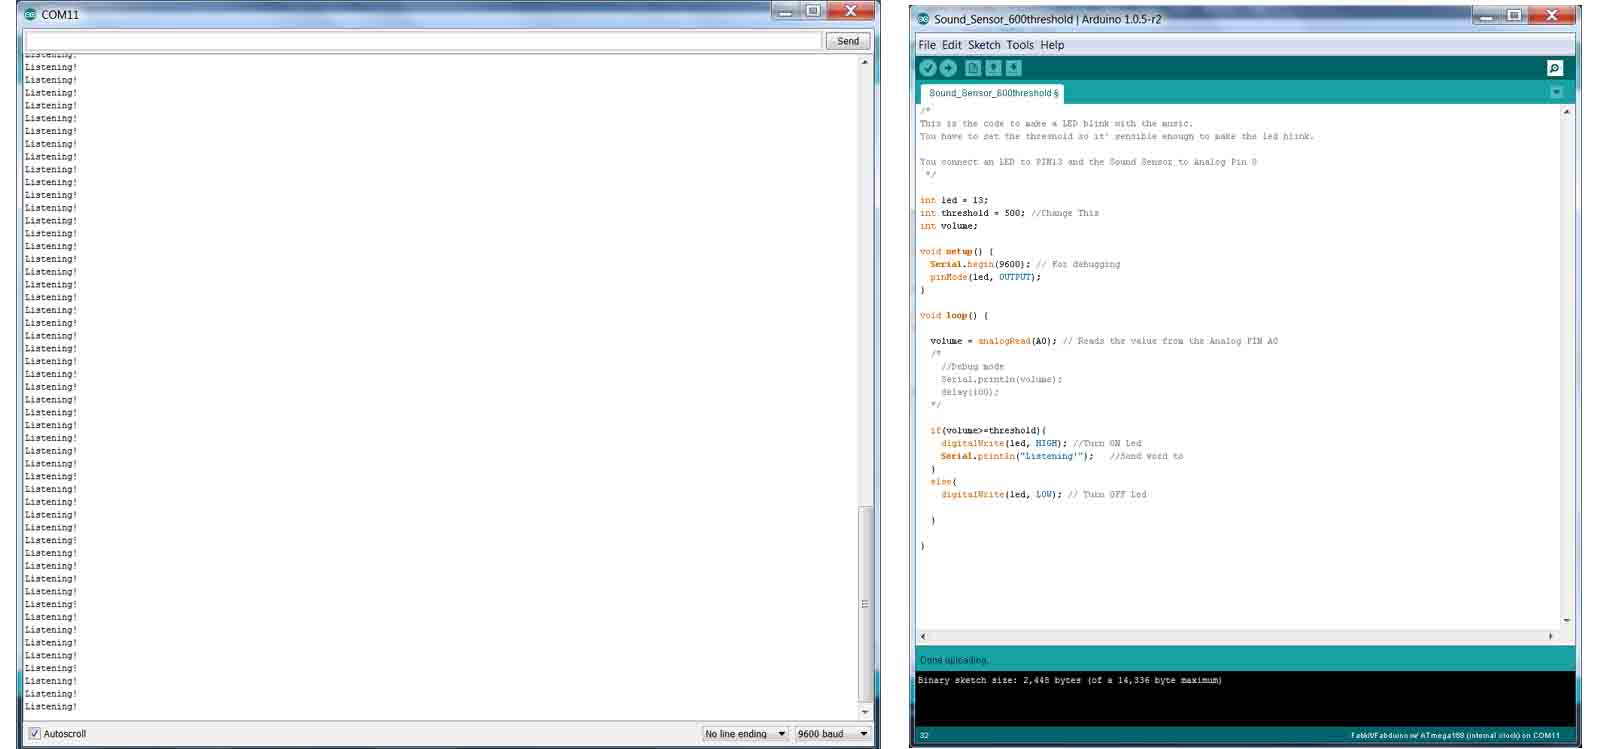Screen dimensions: 1600x749
Task: Click the '//Change This' comment
Action: click(x=1065, y=213)
